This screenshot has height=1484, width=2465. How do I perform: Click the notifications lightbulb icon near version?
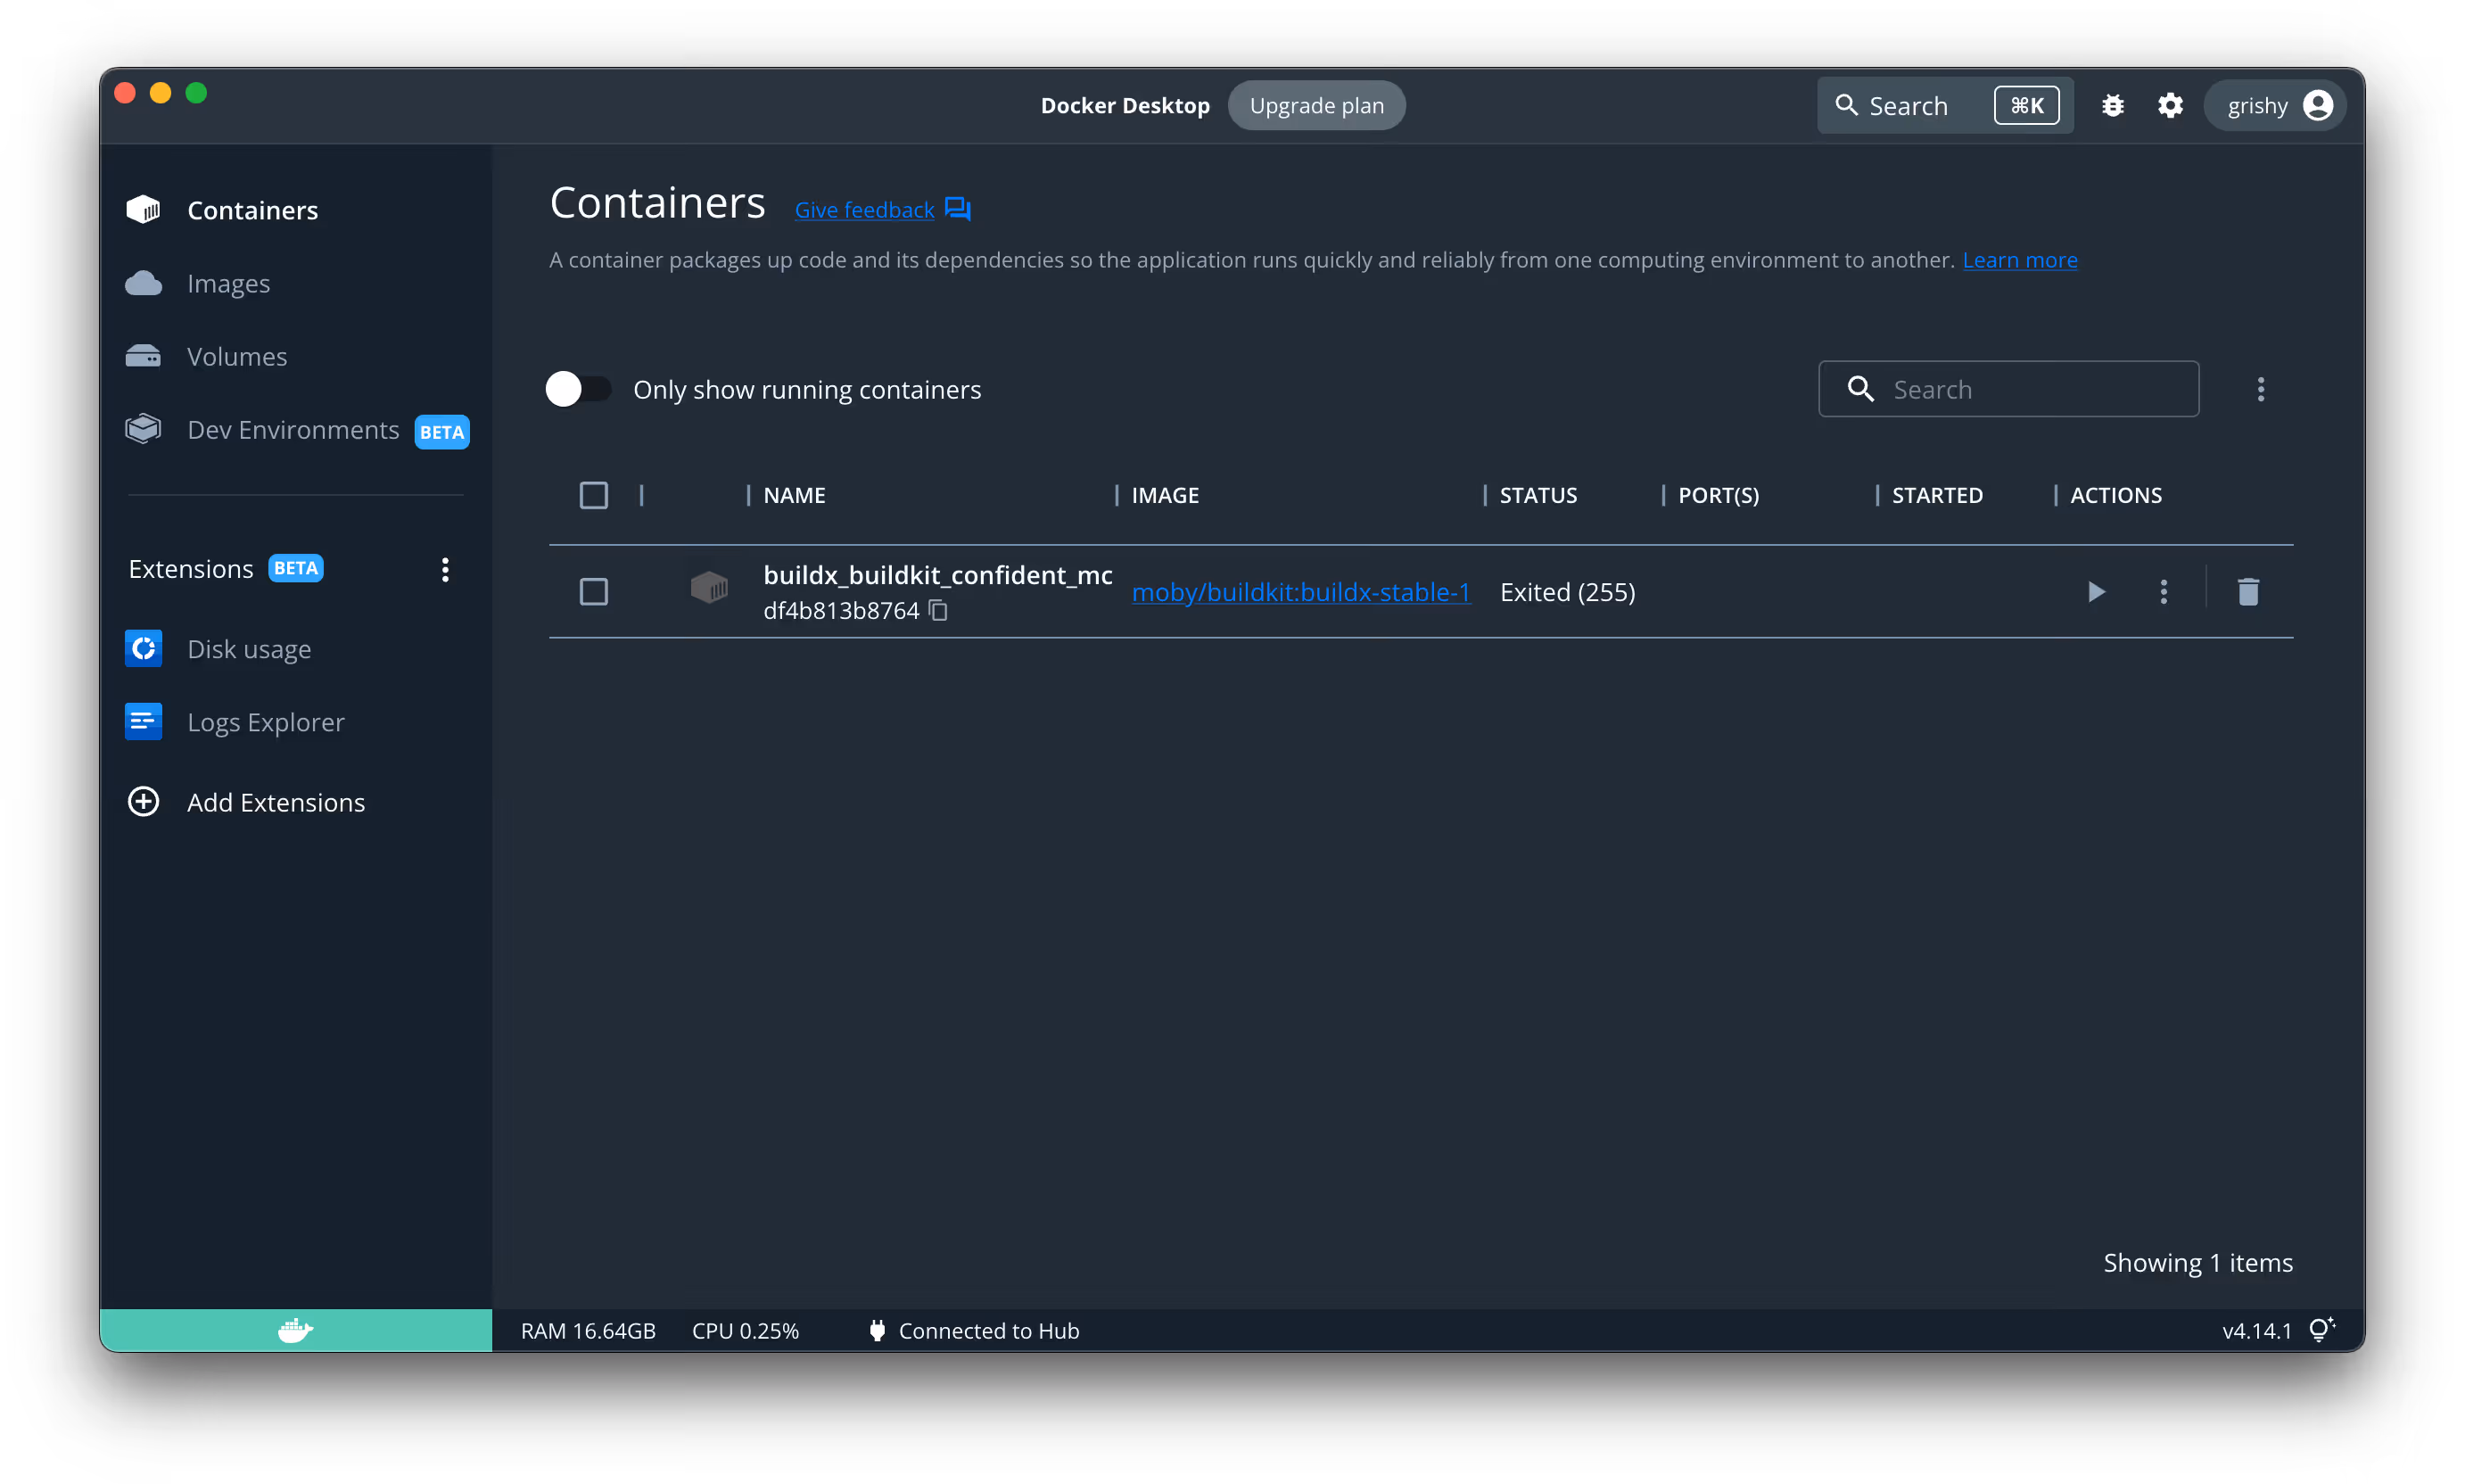click(2321, 1330)
